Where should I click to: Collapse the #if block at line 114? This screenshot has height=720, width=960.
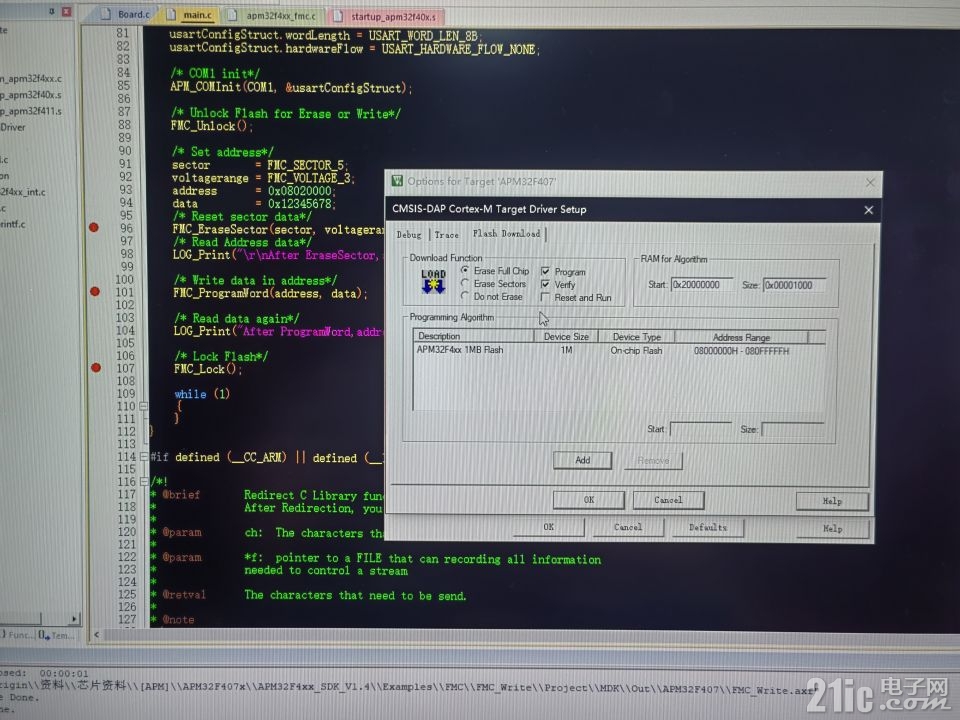tap(144, 456)
